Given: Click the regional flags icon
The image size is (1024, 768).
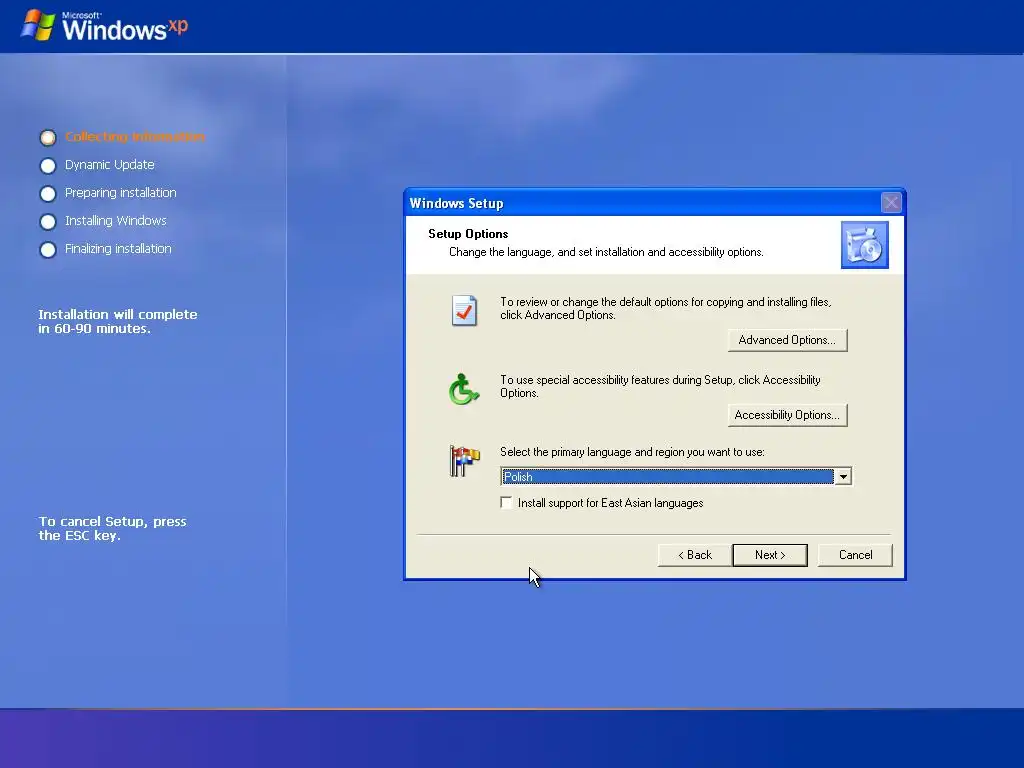Looking at the screenshot, I should point(464,460).
